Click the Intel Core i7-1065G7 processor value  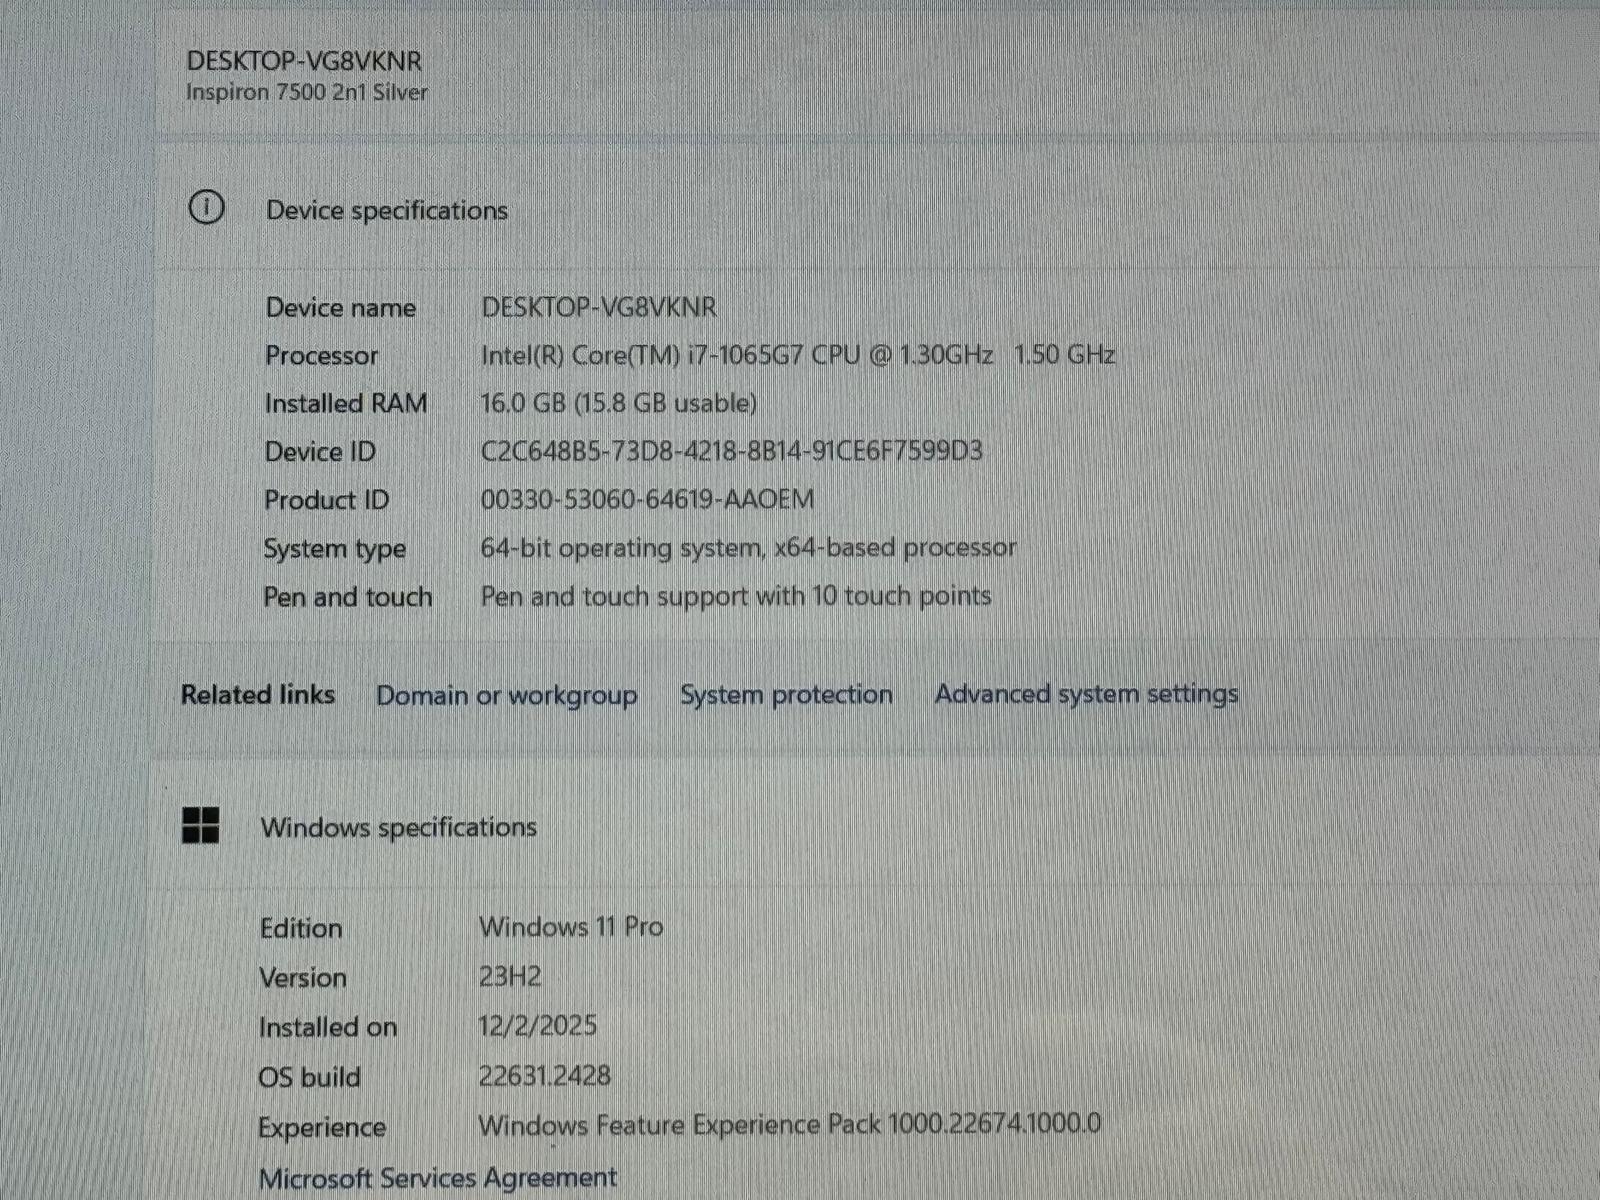[798, 355]
